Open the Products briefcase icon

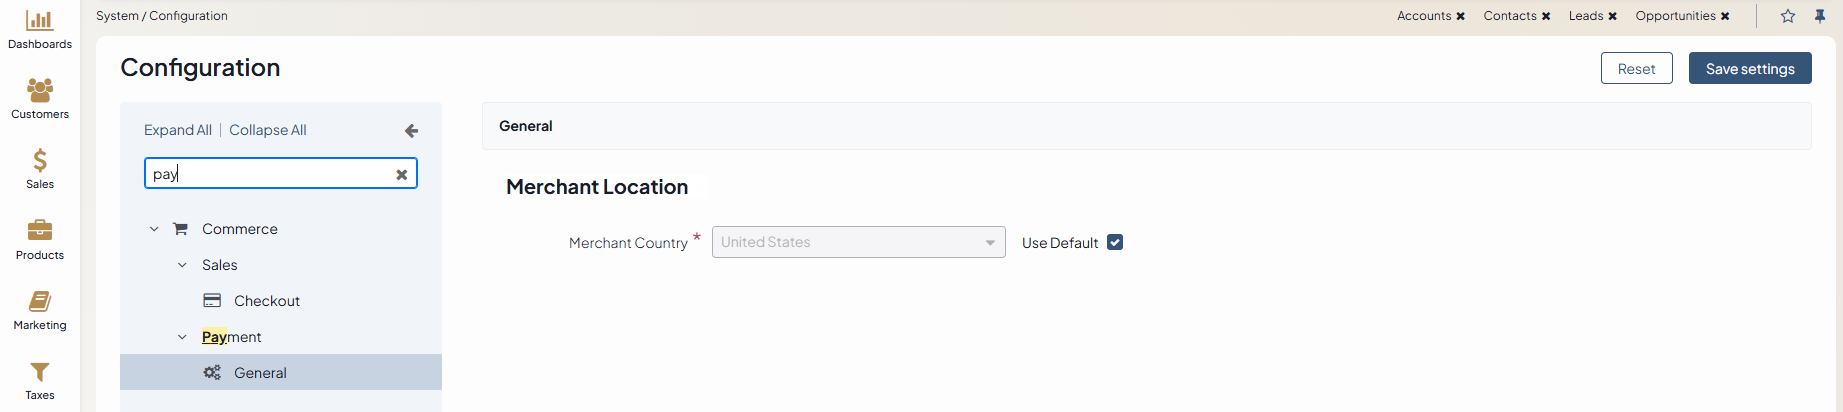(x=40, y=231)
